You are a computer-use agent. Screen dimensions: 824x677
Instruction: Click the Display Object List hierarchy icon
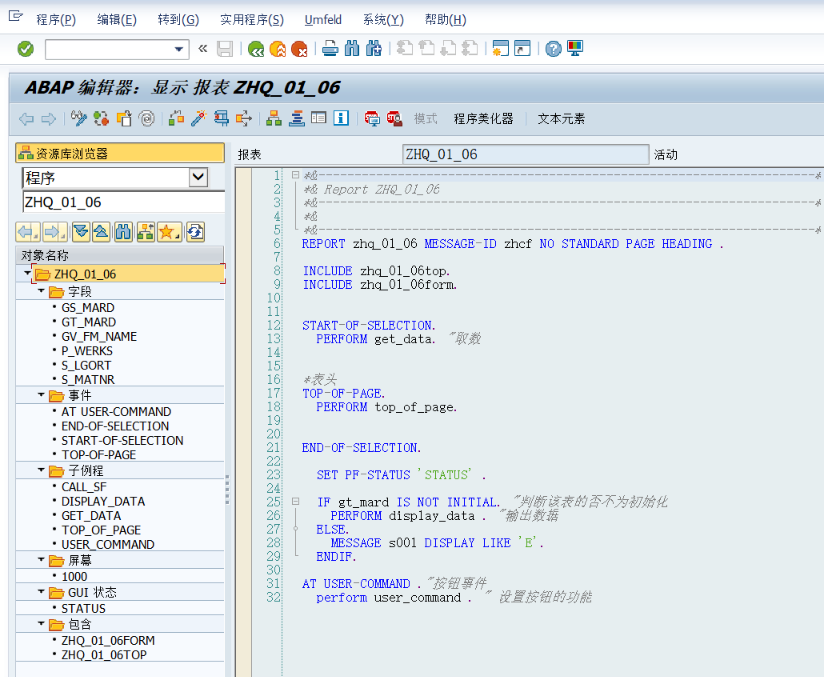(x=273, y=118)
